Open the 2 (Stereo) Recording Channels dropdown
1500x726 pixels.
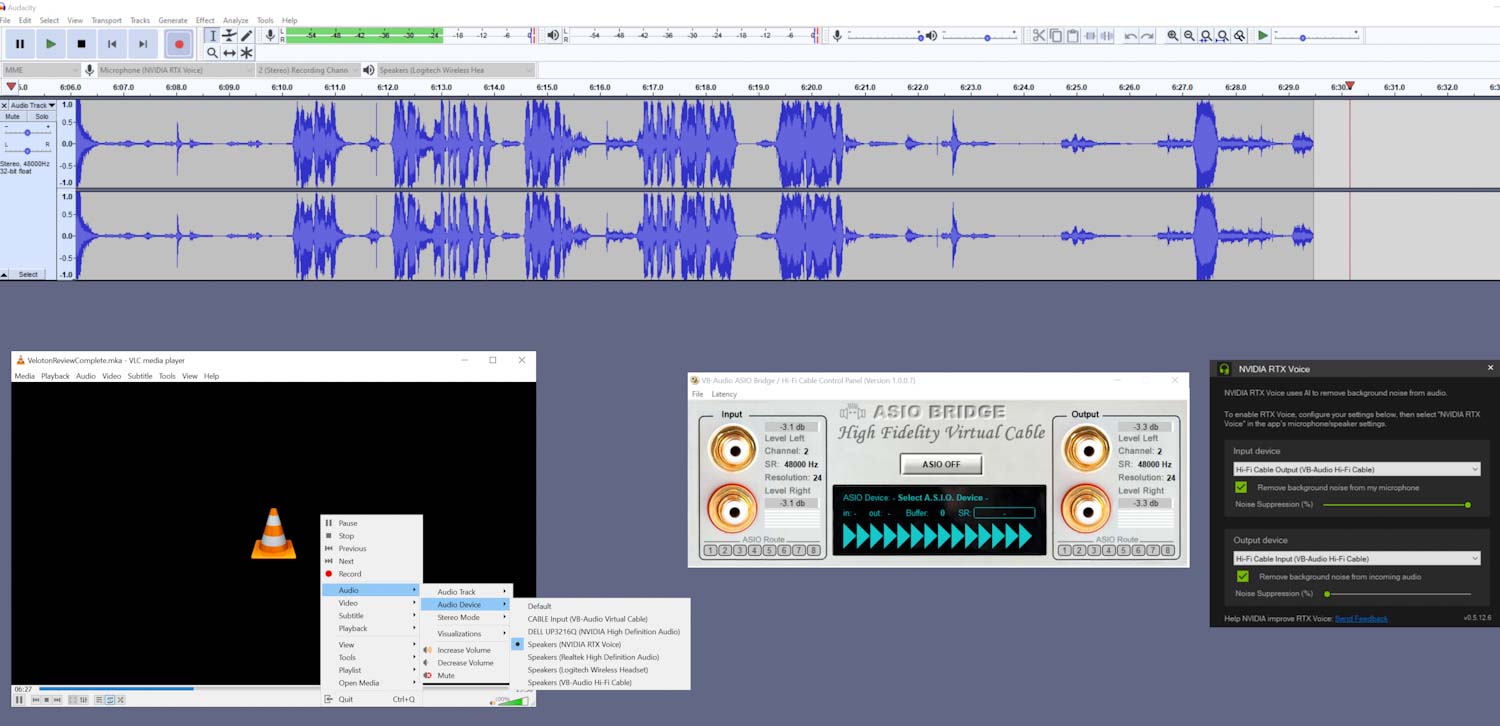308,70
